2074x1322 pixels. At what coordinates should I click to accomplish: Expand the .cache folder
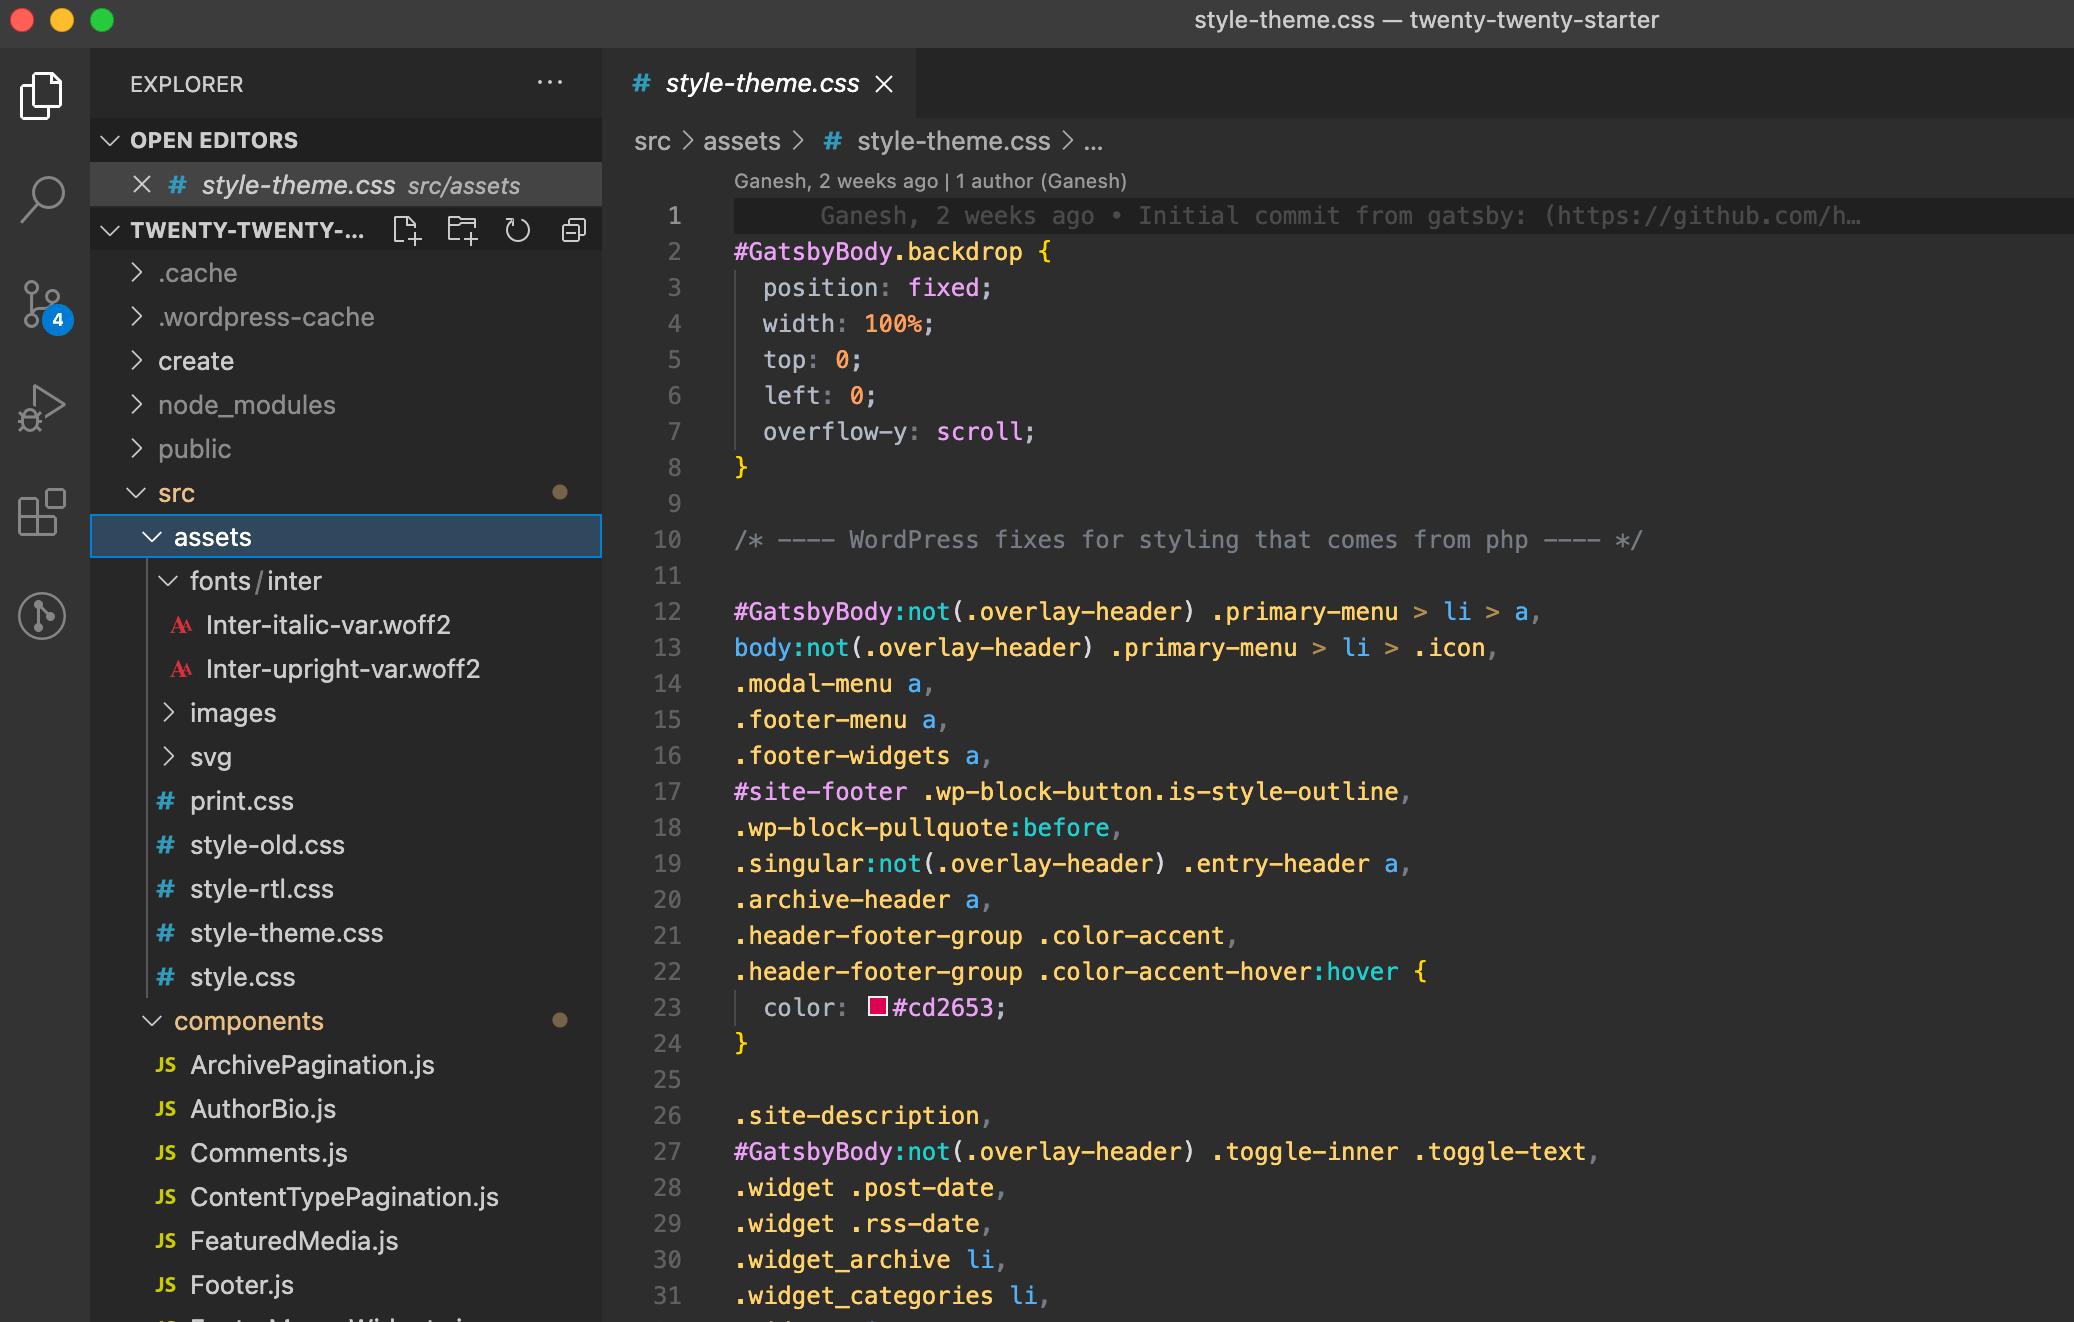346,273
